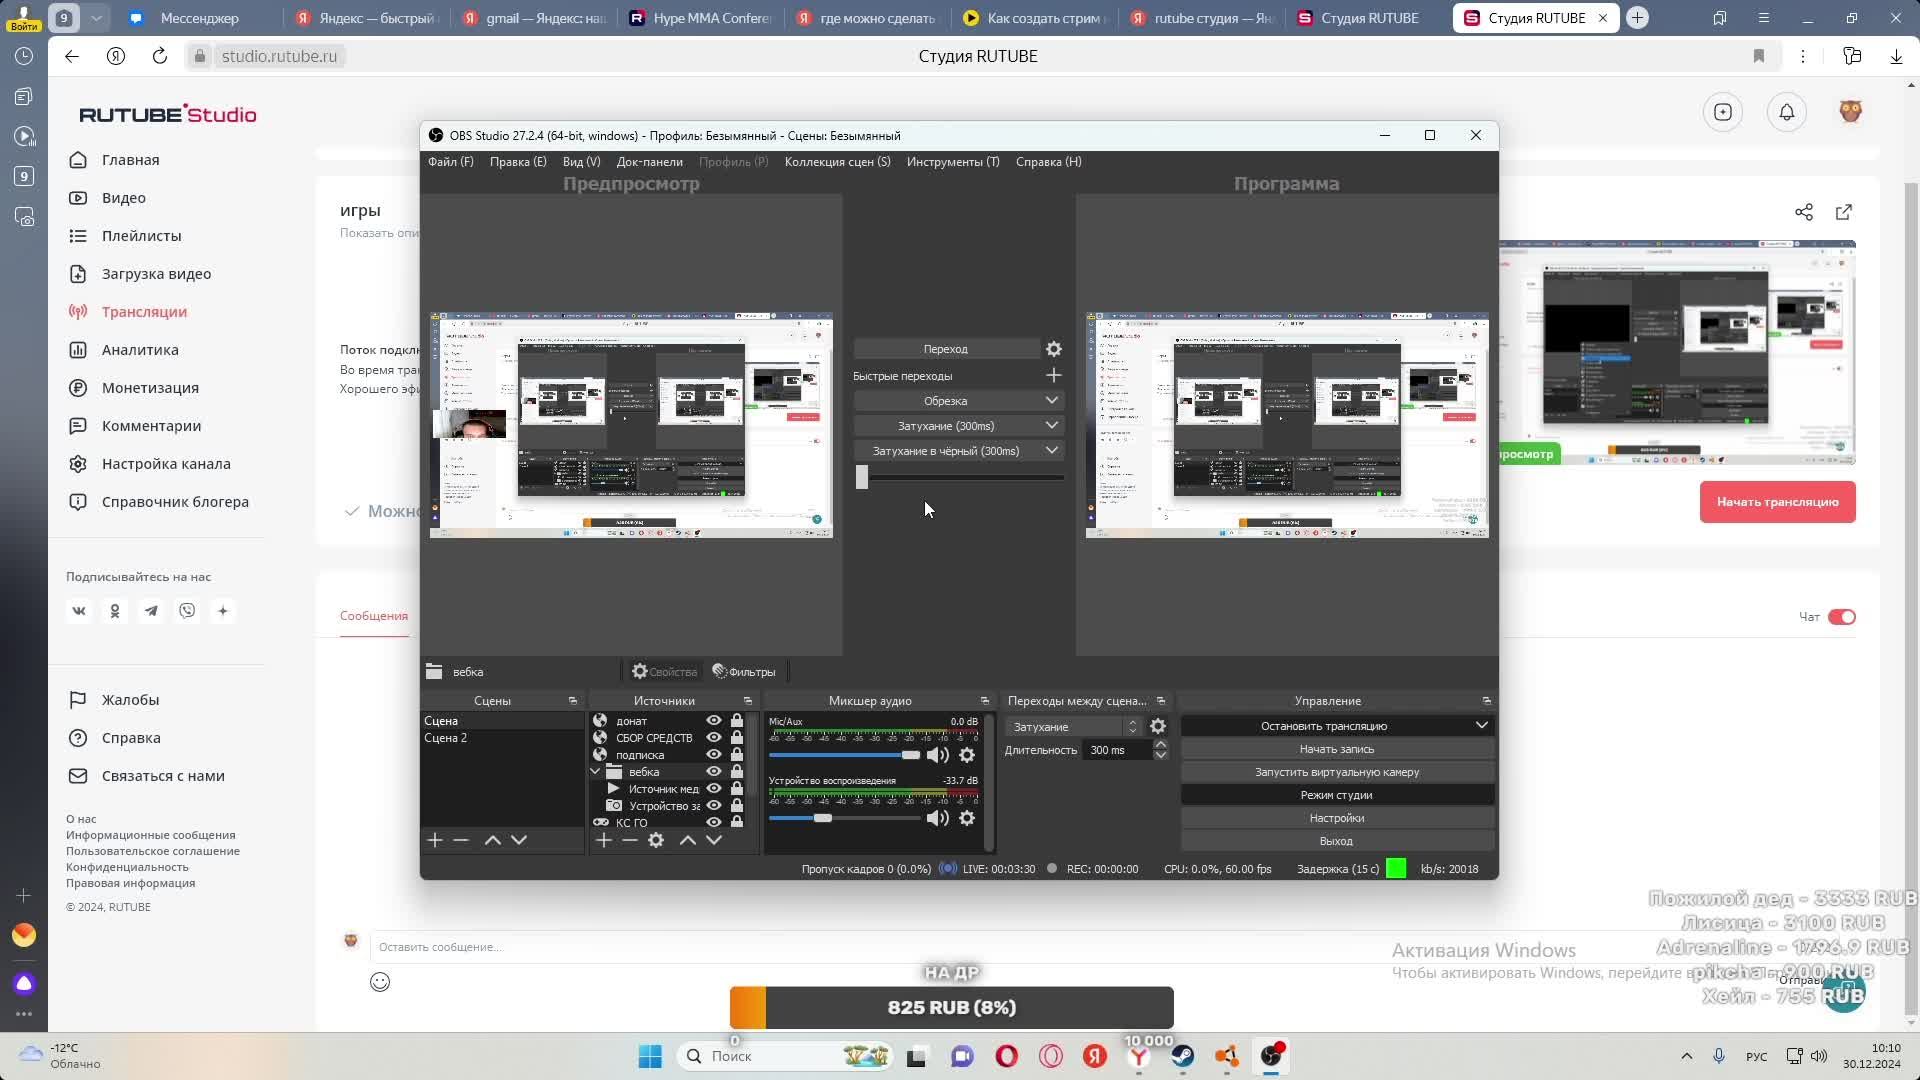Open RUTUBE notifications bell

1787,112
